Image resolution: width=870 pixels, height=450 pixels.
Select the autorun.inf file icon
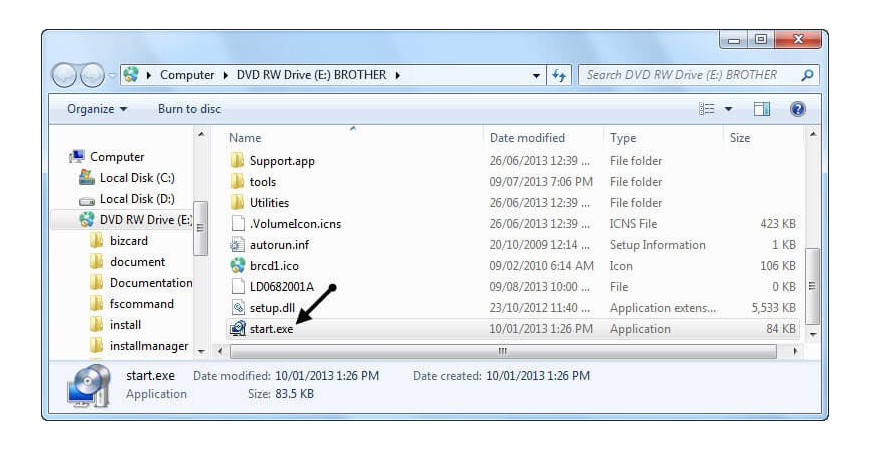point(237,245)
